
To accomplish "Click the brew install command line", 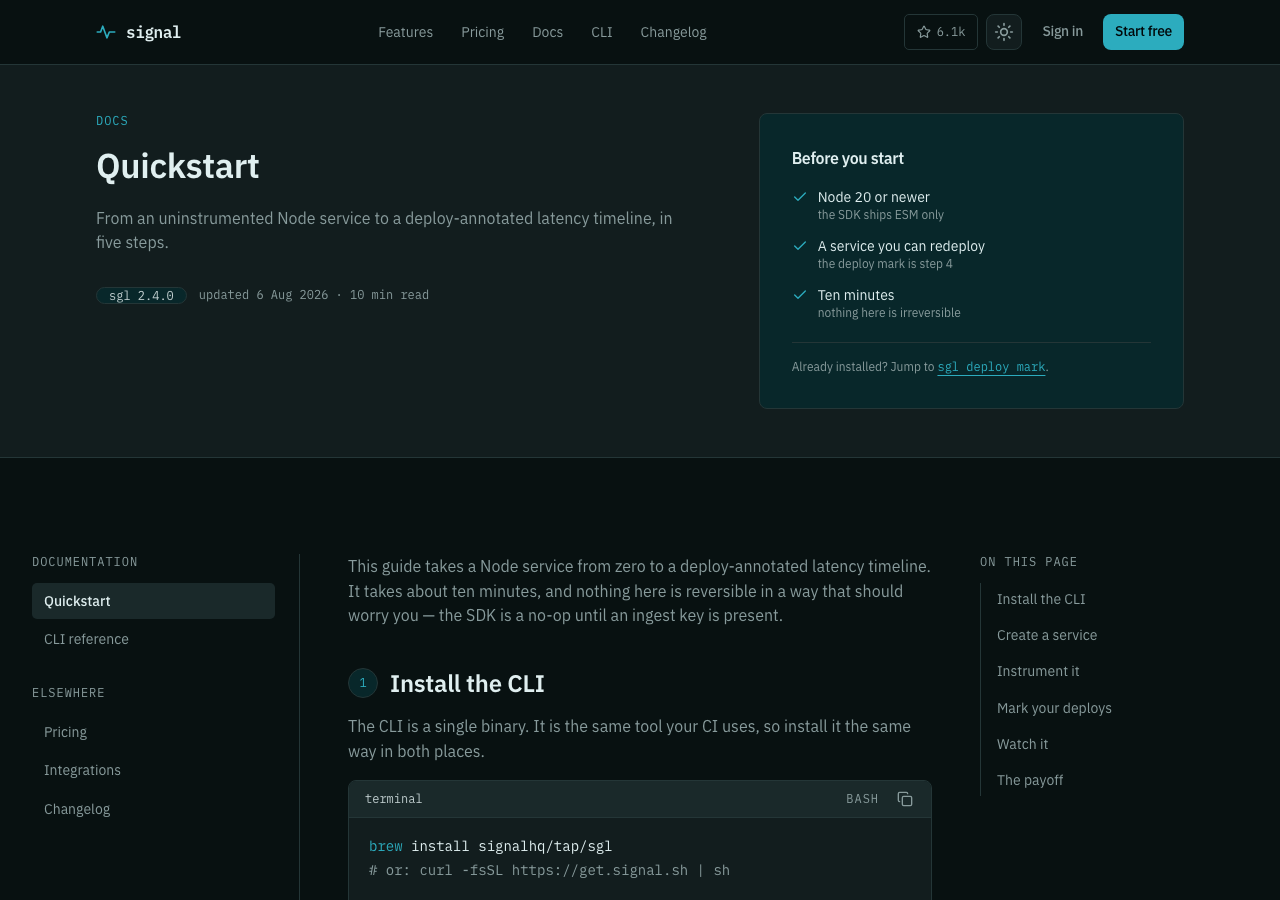I will 490,846.
